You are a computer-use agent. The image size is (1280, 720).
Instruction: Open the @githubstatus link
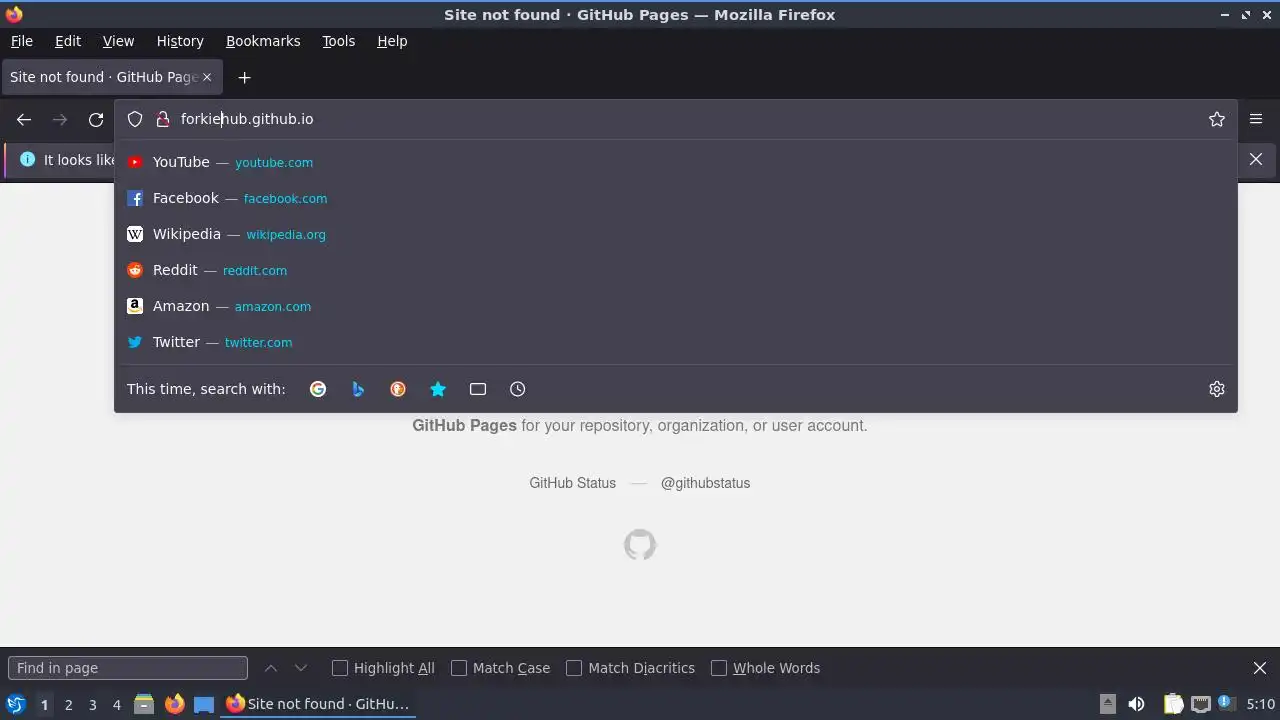click(x=705, y=483)
